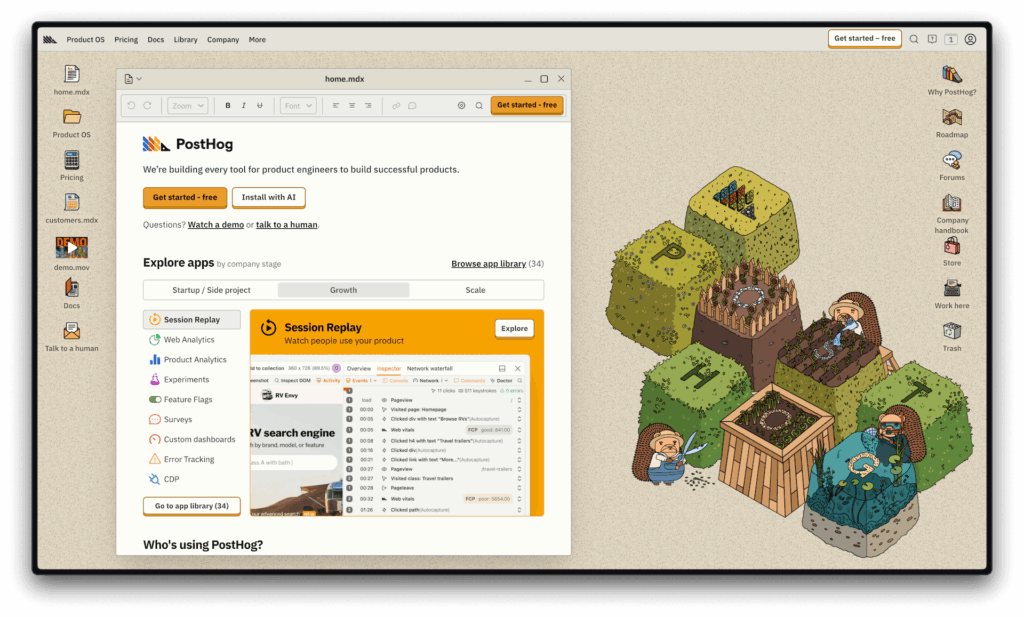Select Web Analytics in the apps list
1024x617 pixels.
pos(192,340)
